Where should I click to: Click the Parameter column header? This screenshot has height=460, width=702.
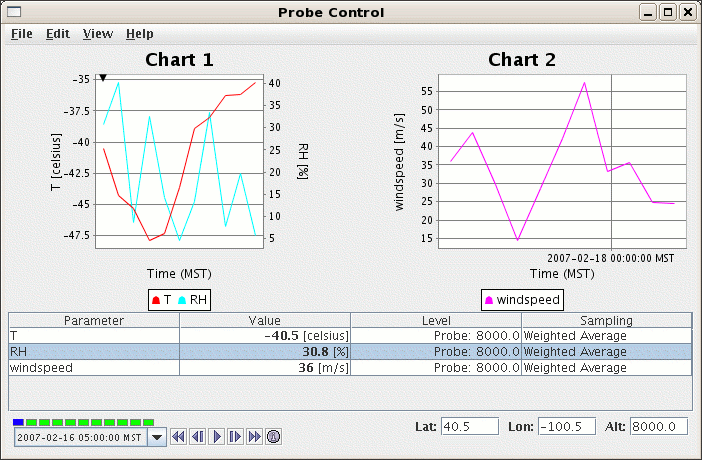[x=94, y=320]
